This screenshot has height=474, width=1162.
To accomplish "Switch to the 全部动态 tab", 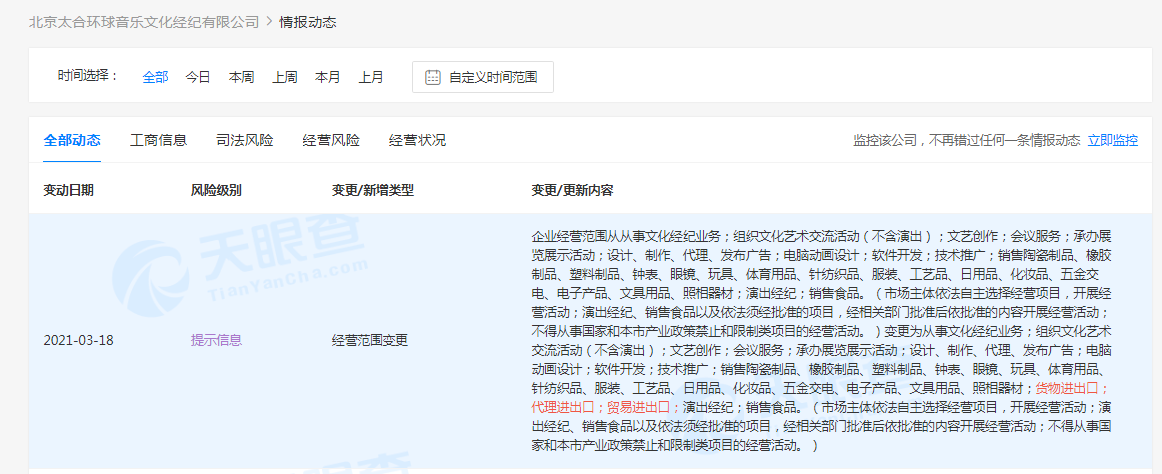I will tap(72, 140).
